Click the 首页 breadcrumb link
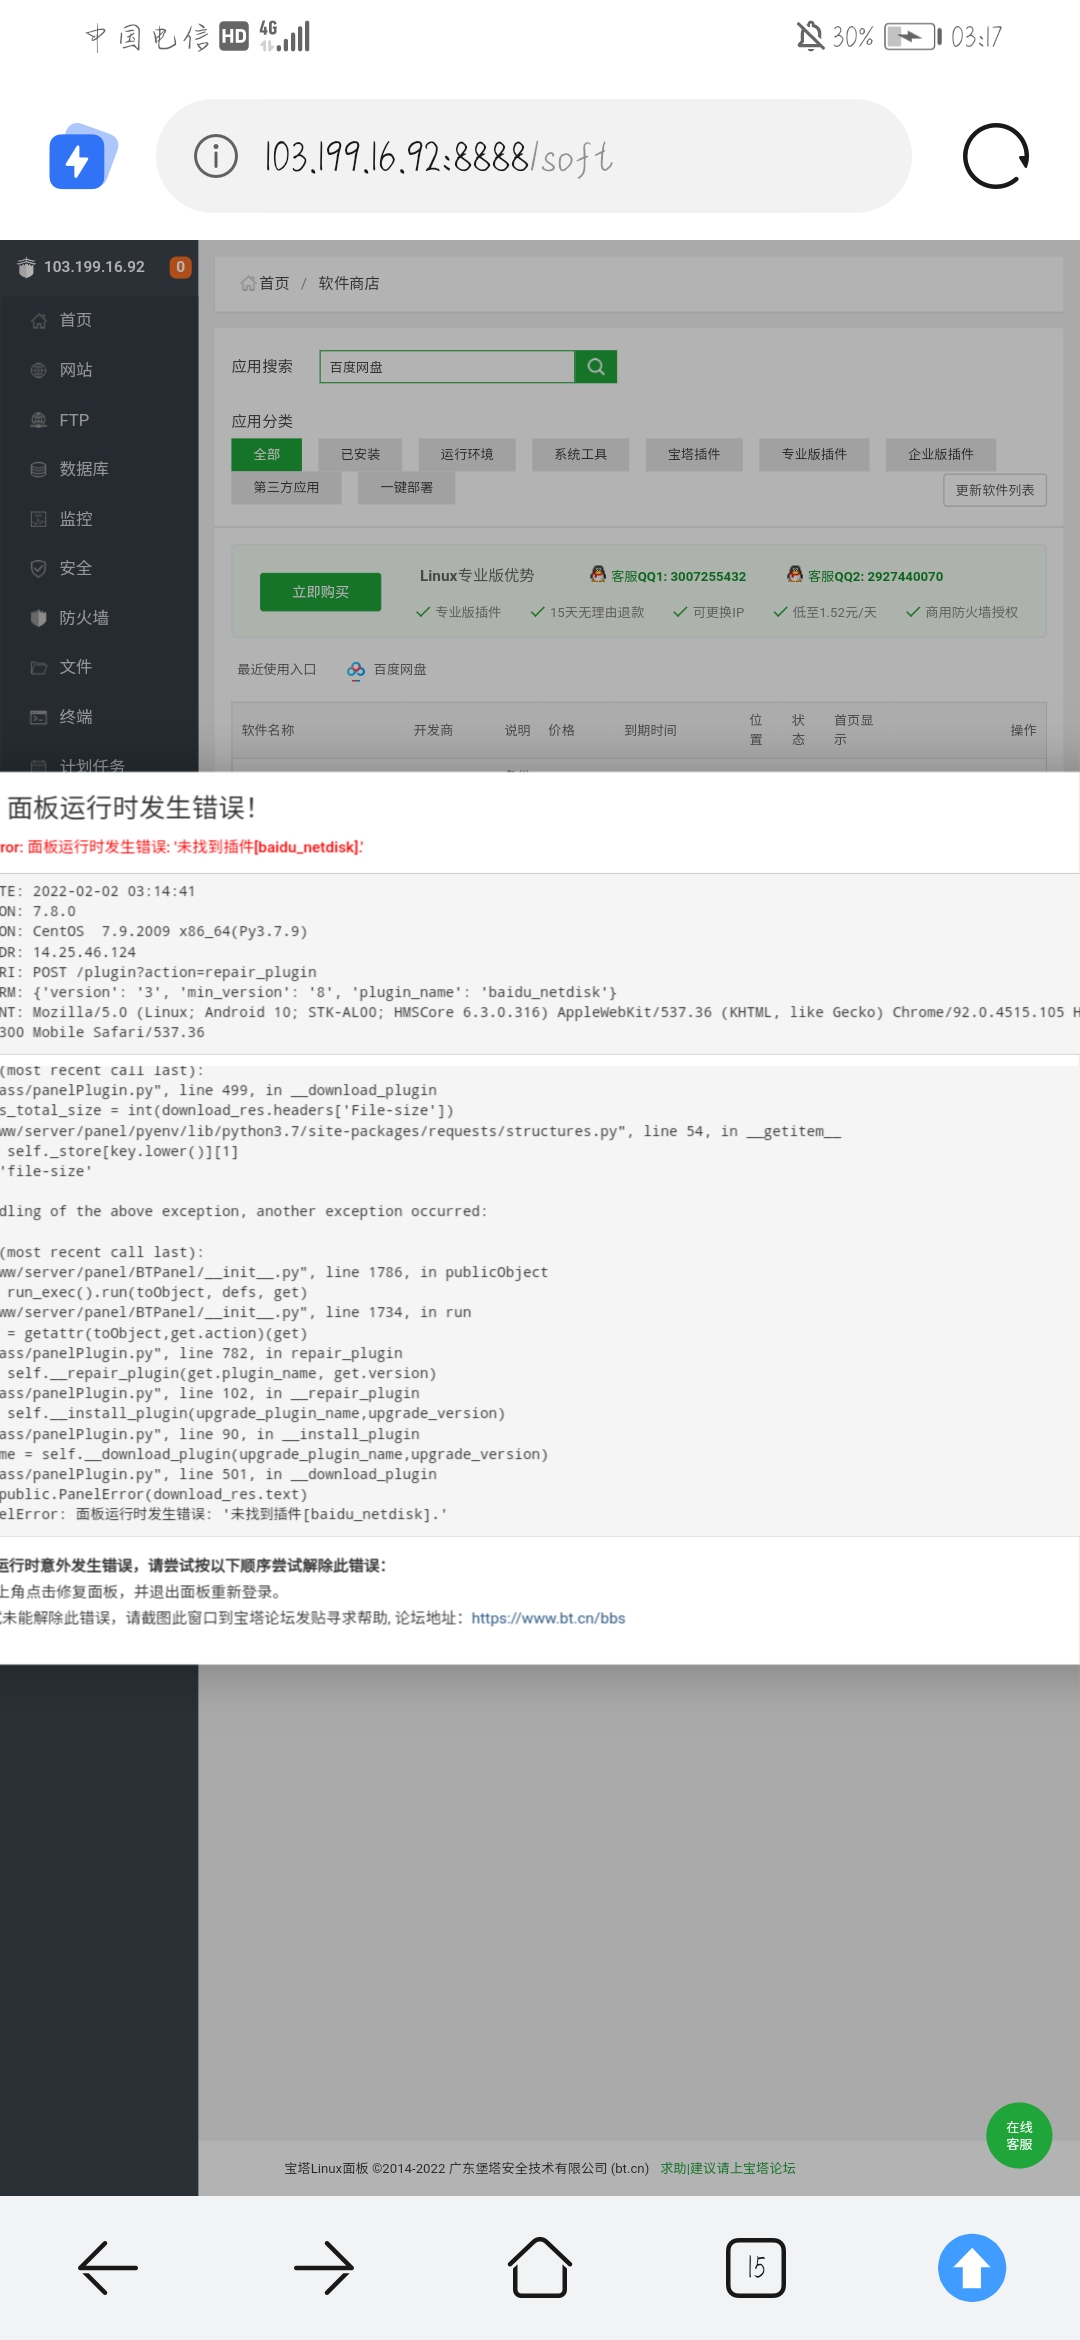The image size is (1080, 2340). click(x=274, y=283)
